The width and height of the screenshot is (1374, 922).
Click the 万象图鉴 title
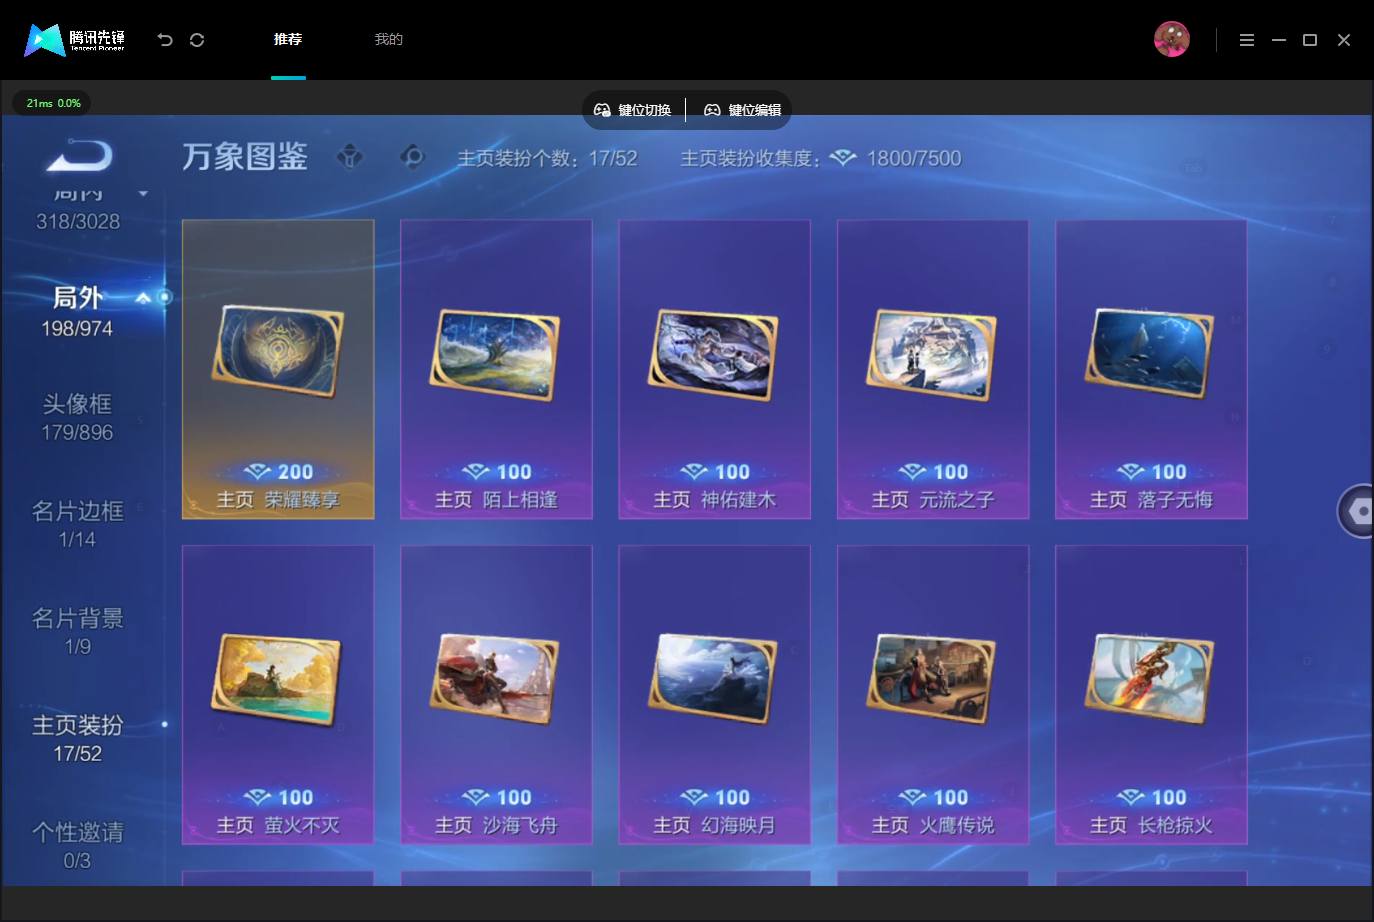(x=245, y=157)
